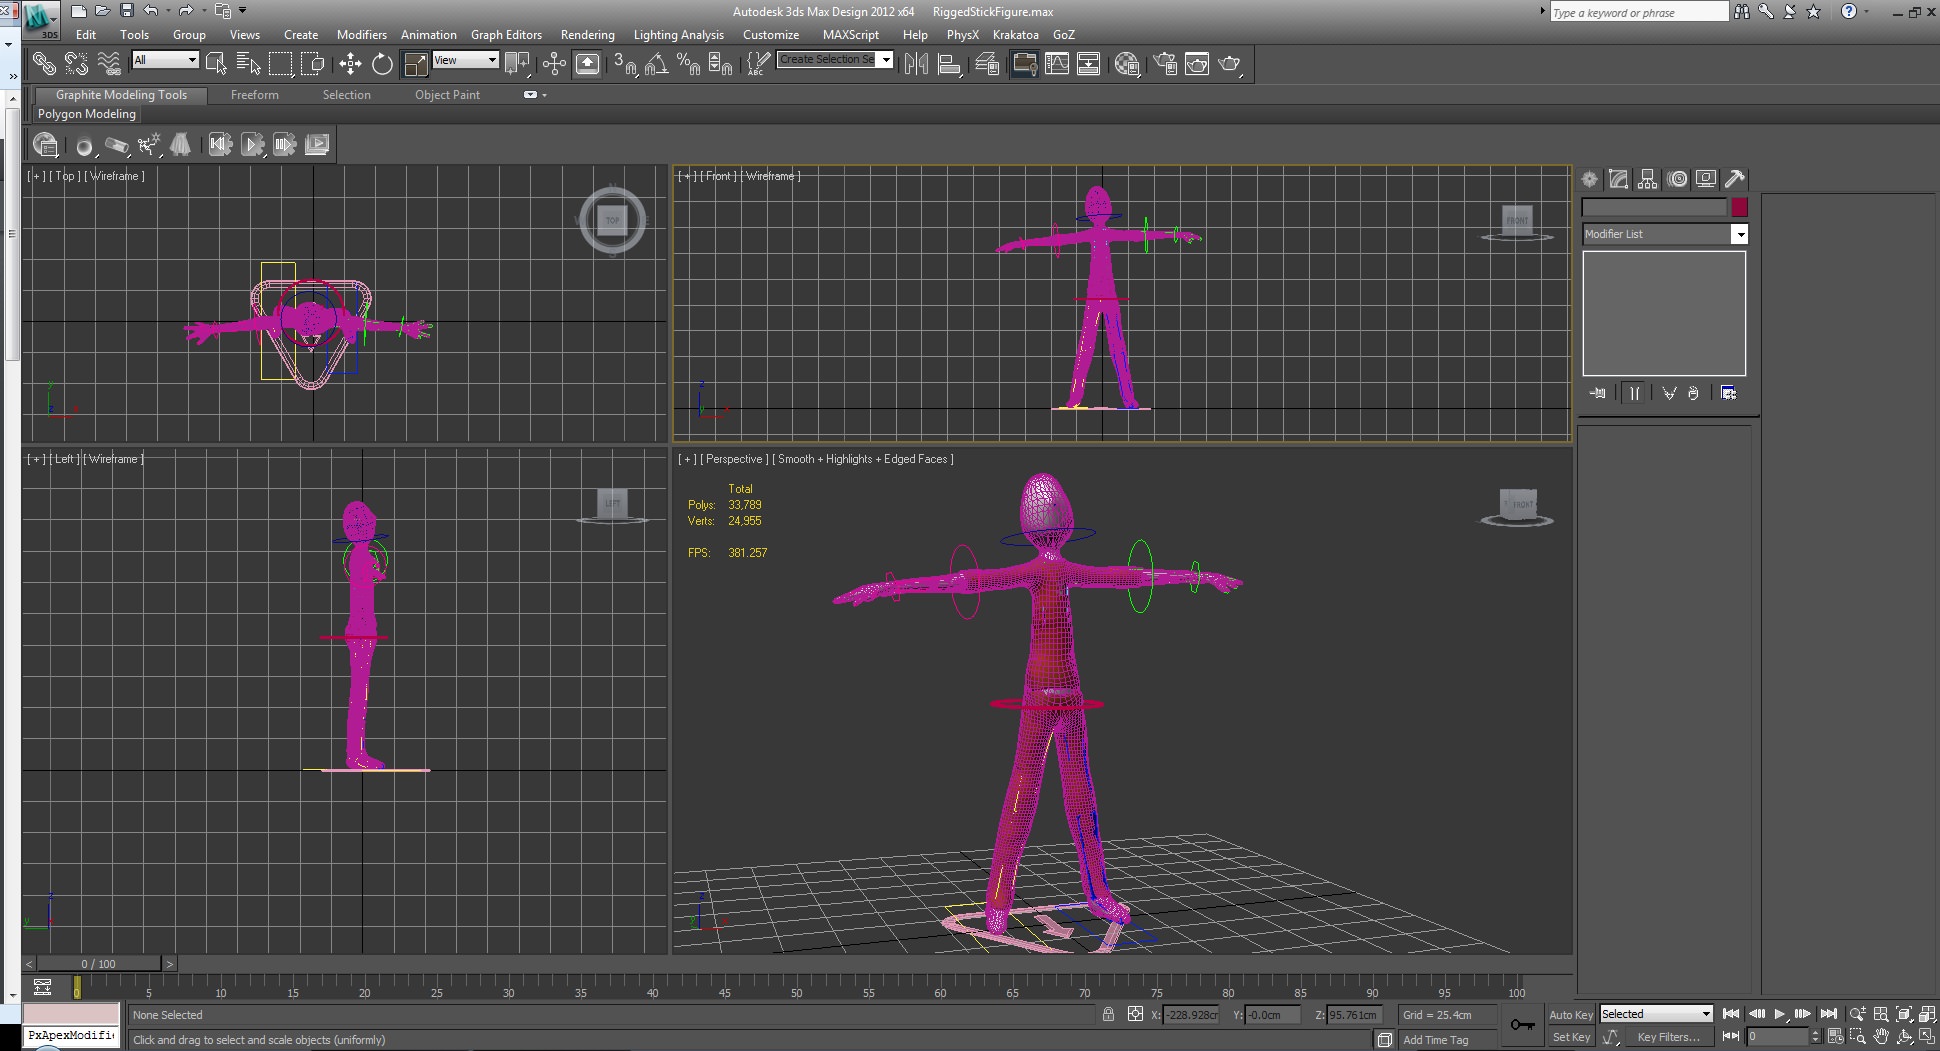Switch to the Freeform ribbon tab
This screenshot has width=1940, height=1051.
(255, 95)
